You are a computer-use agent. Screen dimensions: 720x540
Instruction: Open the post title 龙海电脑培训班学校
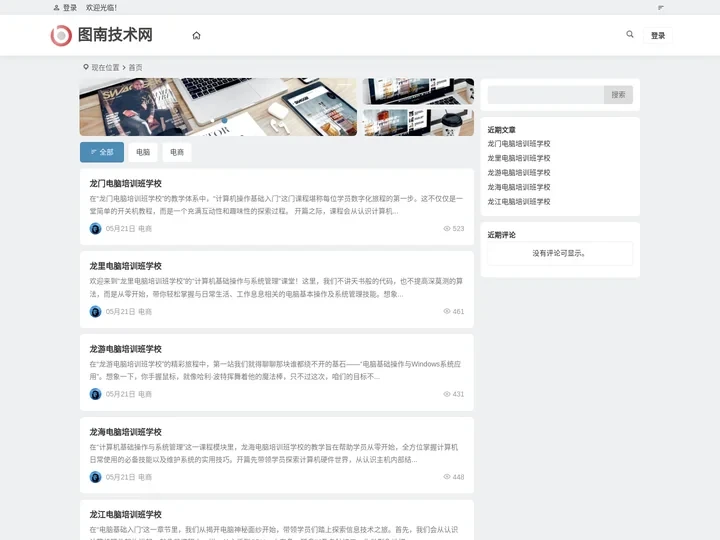(x=125, y=432)
